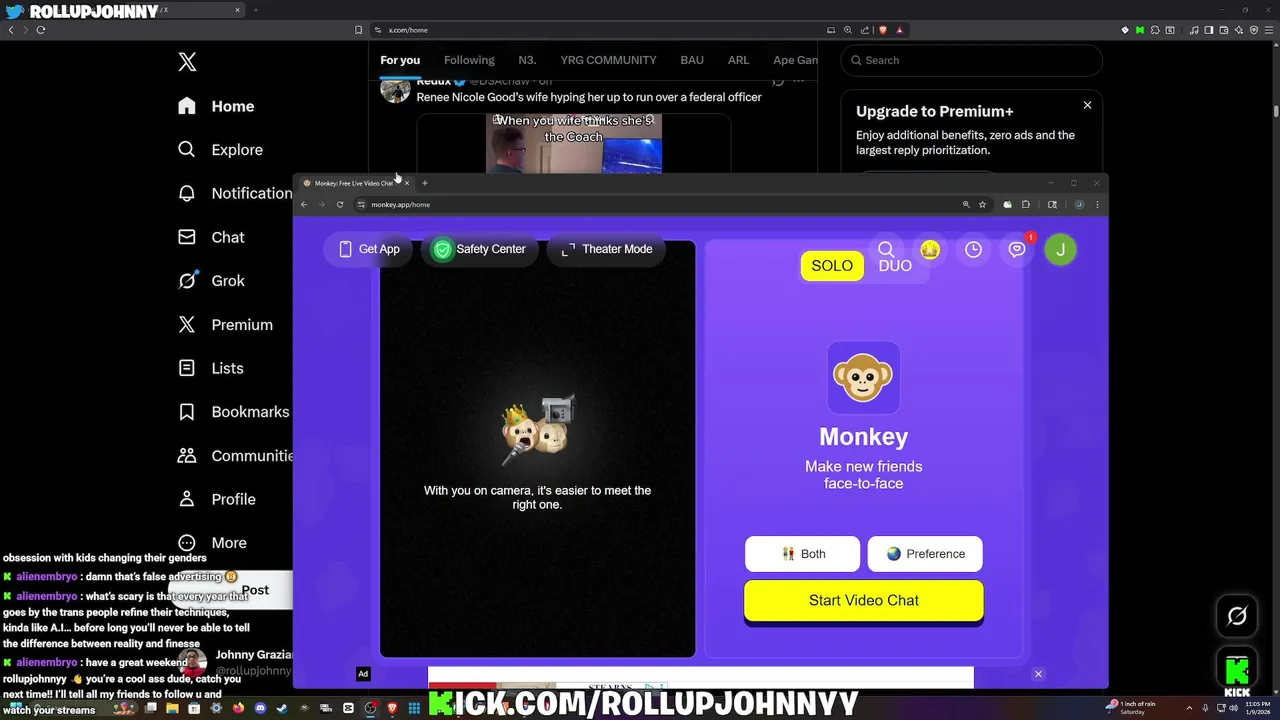Open the Brave Shields icon

pos(883,30)
